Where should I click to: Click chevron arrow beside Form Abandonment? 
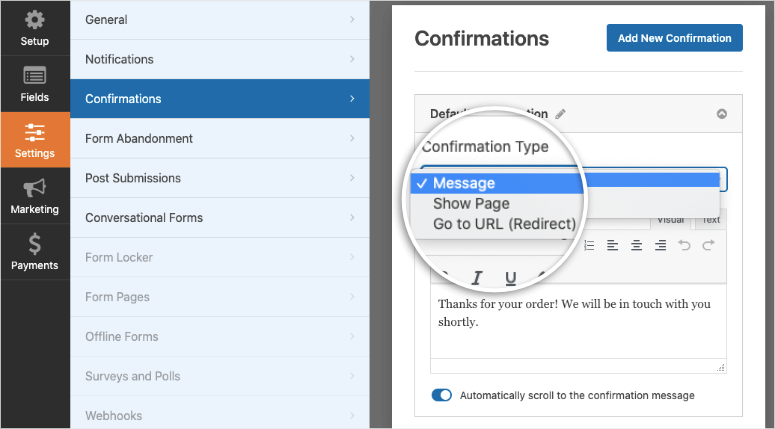[352, 138]
